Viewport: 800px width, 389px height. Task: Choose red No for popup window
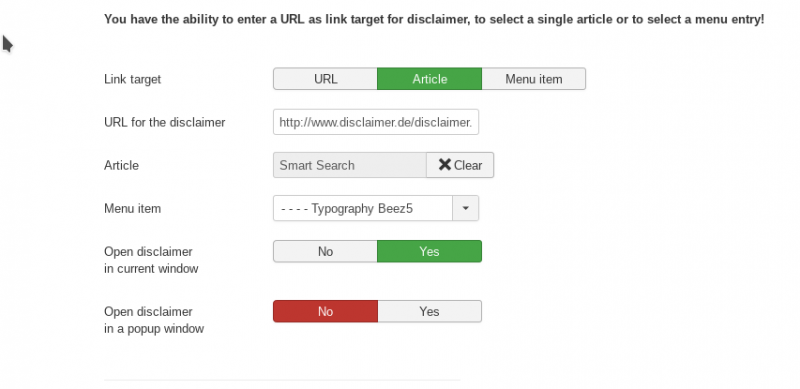coord(326,311)
